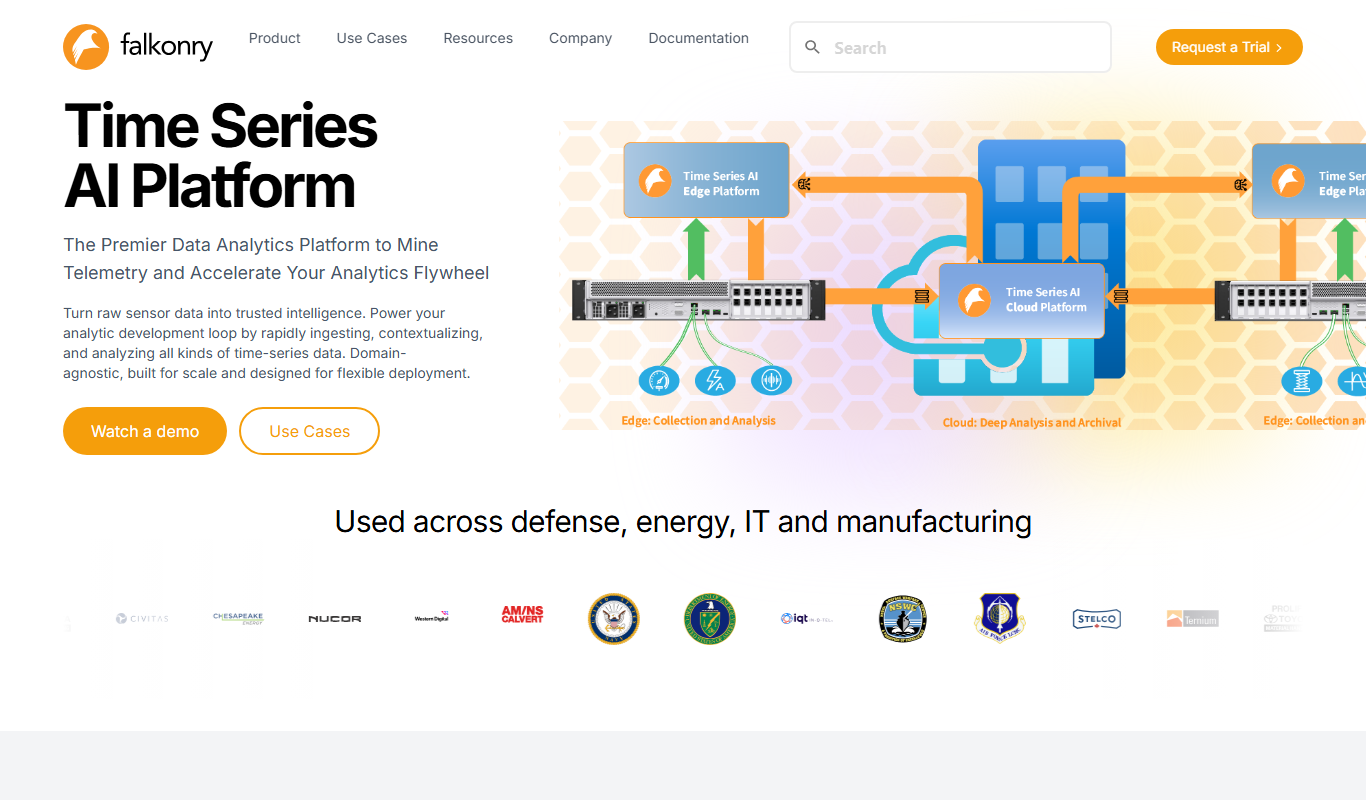This screenshot has width=1366, height=800.
Task: Click the falcon icon in Cloud Platform box
Action: click(973, 300)
